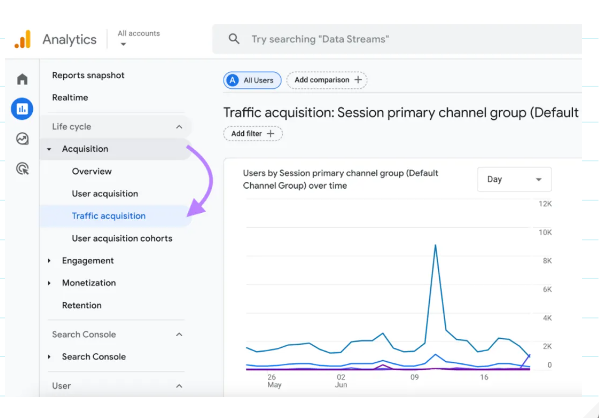Click the Google Analytics logo

click(23, 39)
